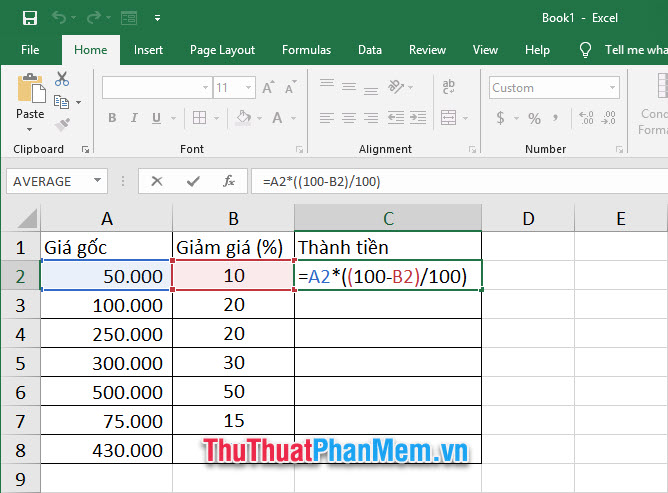Screen dimensions: 668x493
Task: Switch to Page Layout tab
Action: coord(222,50)
